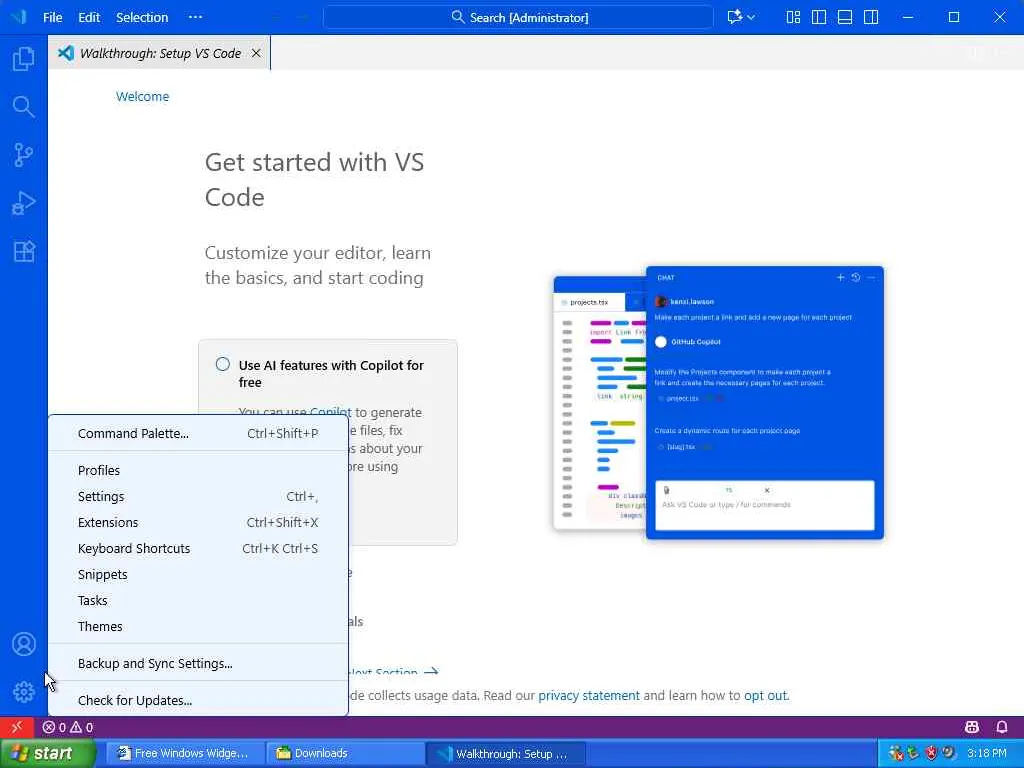1024x768 pixels.
Task: Choose Keyboard Shortcuts menu entry
Action: pyautogui.click(x=198, y=549)
